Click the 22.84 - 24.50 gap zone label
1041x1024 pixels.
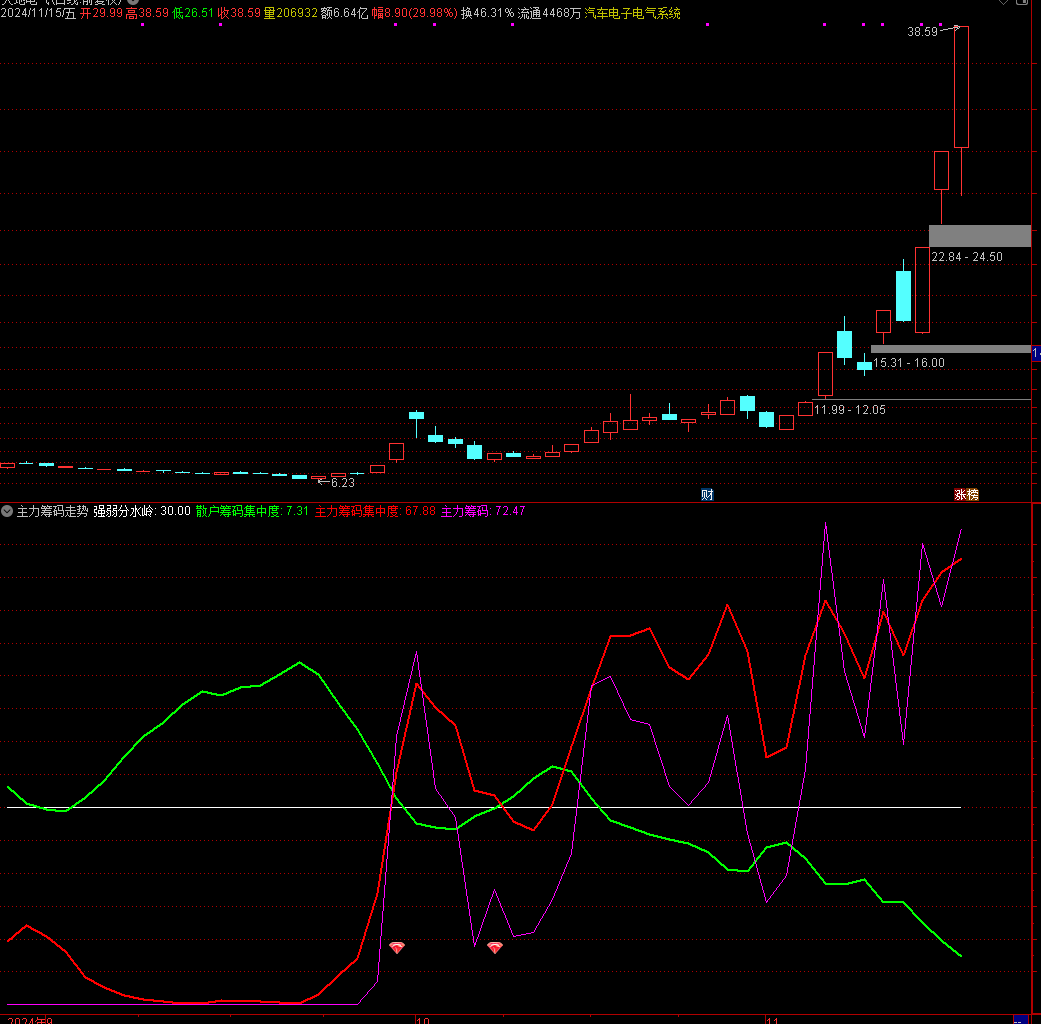(967, 257)
